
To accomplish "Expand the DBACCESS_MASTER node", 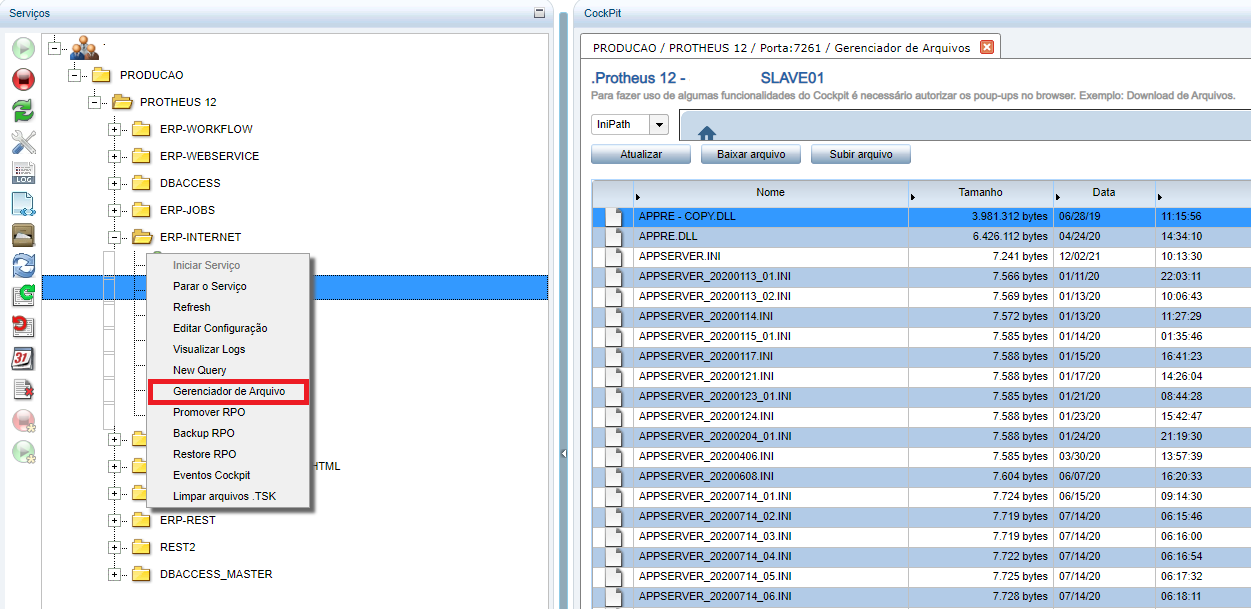I will [114, 574].
